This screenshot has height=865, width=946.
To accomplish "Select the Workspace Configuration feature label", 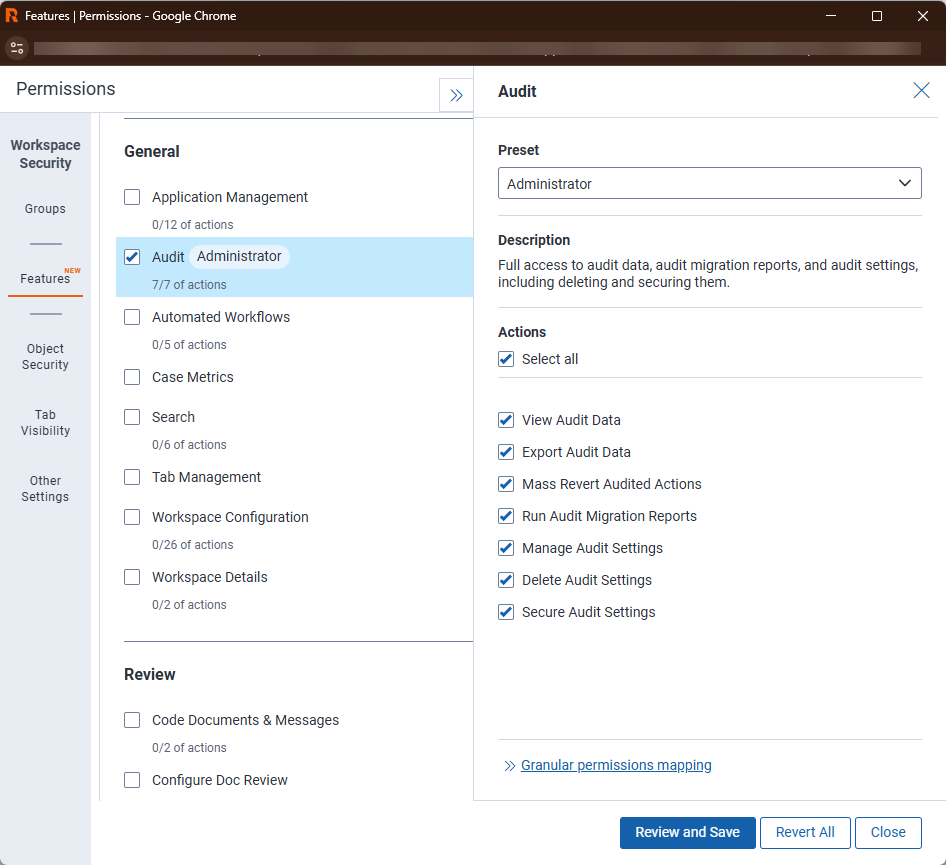I will (230, 518).
